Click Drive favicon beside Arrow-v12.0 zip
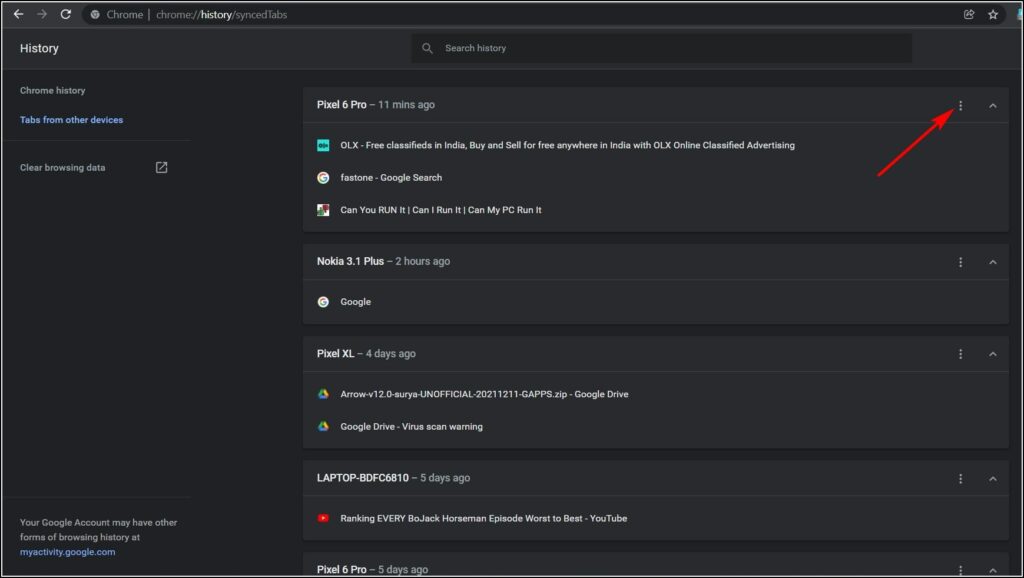Screen dimensions: 1024x578 pyautogui.click(x=323, y=394)
